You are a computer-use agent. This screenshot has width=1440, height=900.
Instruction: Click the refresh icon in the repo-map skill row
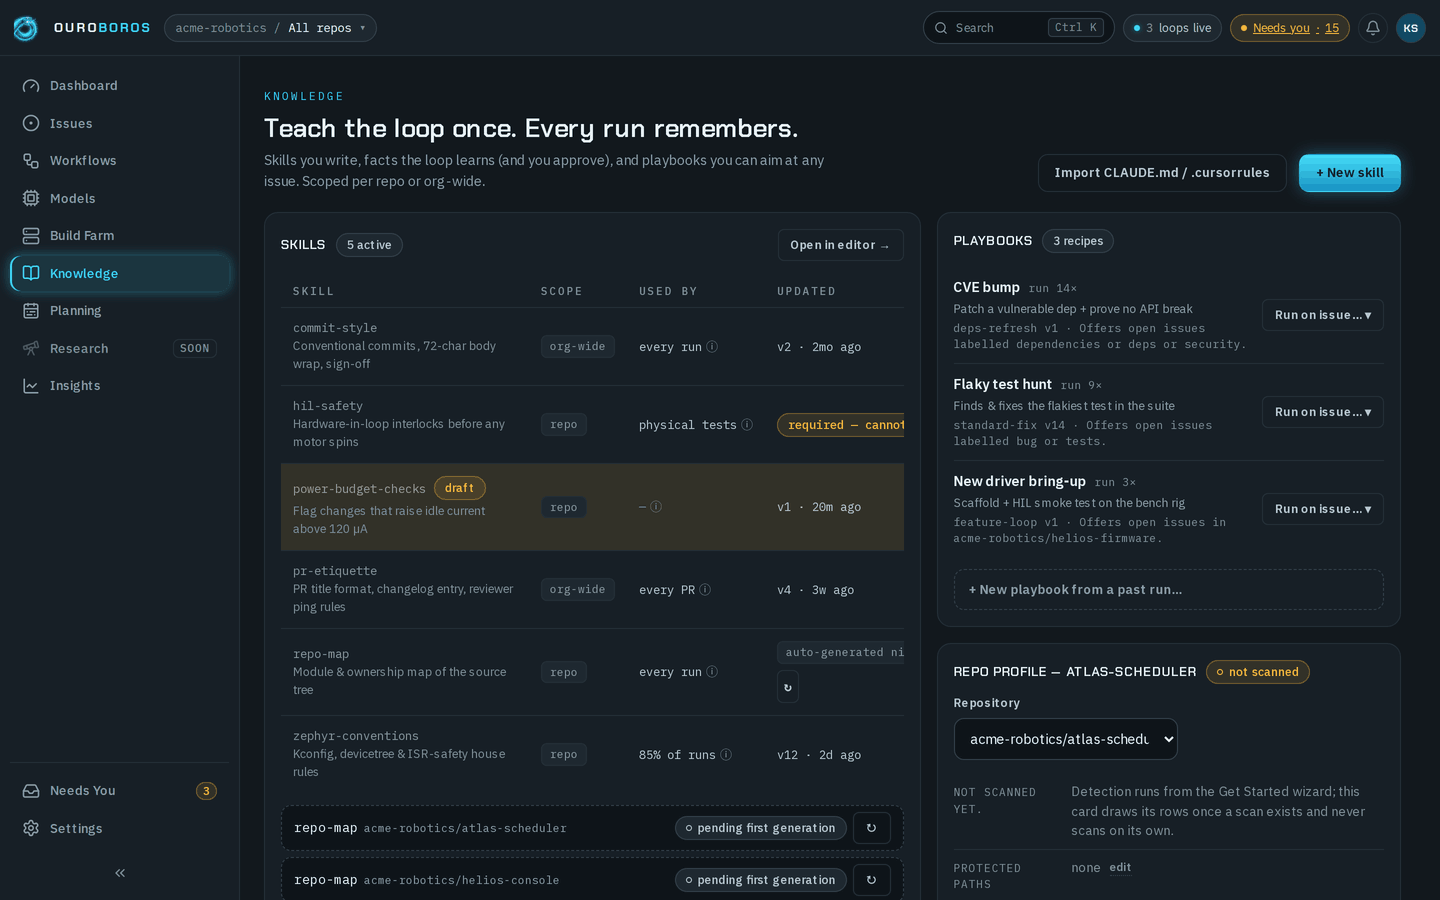point(788,687)
